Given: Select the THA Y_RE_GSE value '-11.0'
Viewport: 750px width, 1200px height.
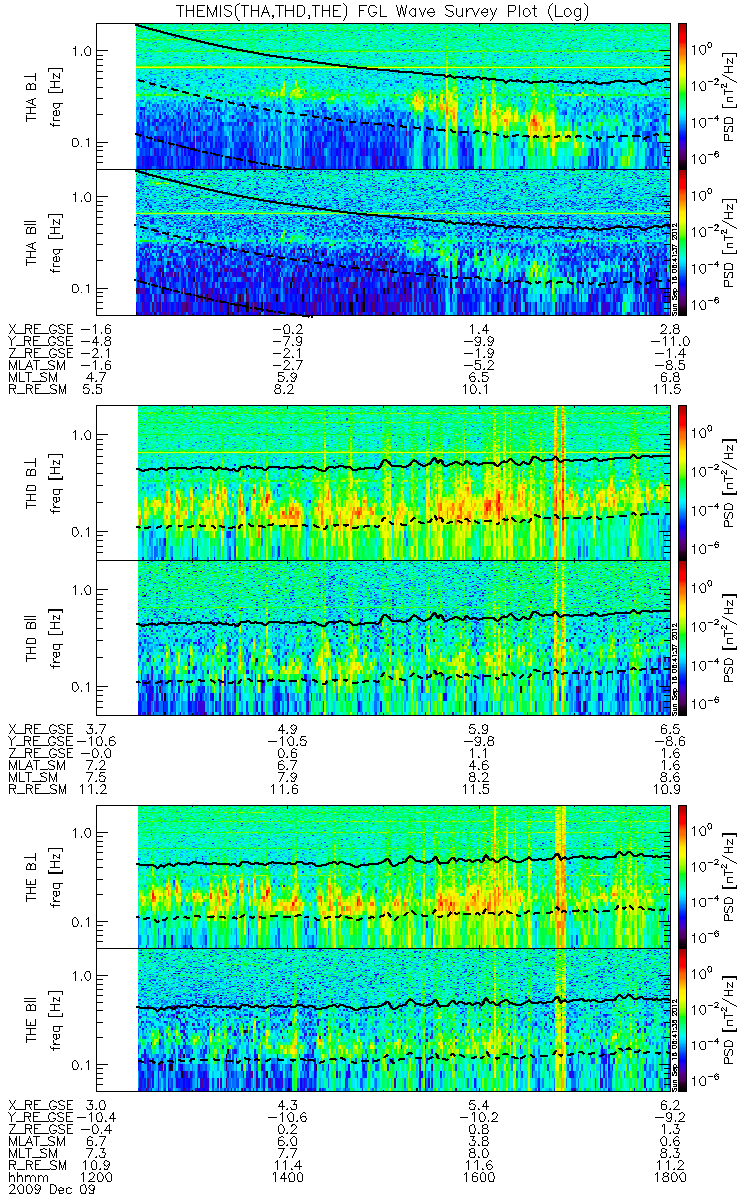Looking at the screenshot, I should (670, 341).
